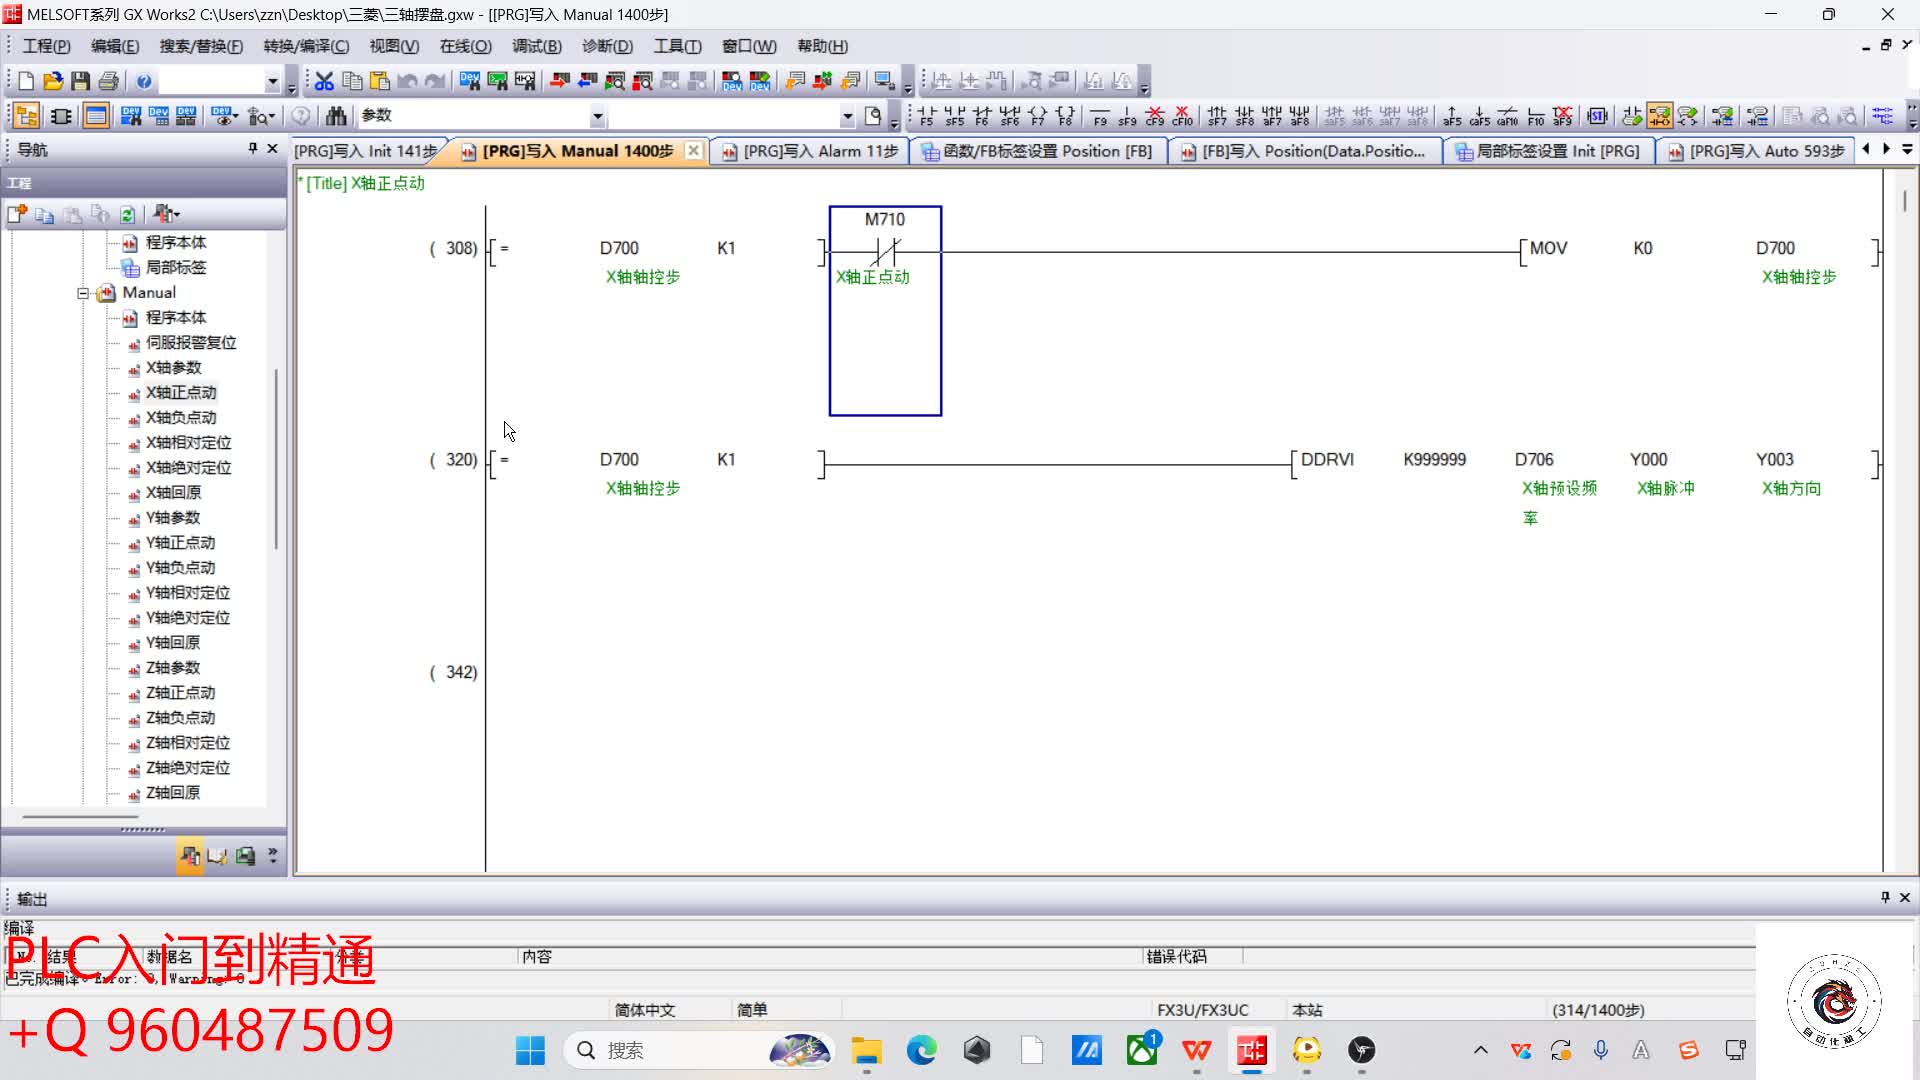
Task: Click the delete vertical line cF10 icon
Action: pyautogui.click(x=1182, y=116)
